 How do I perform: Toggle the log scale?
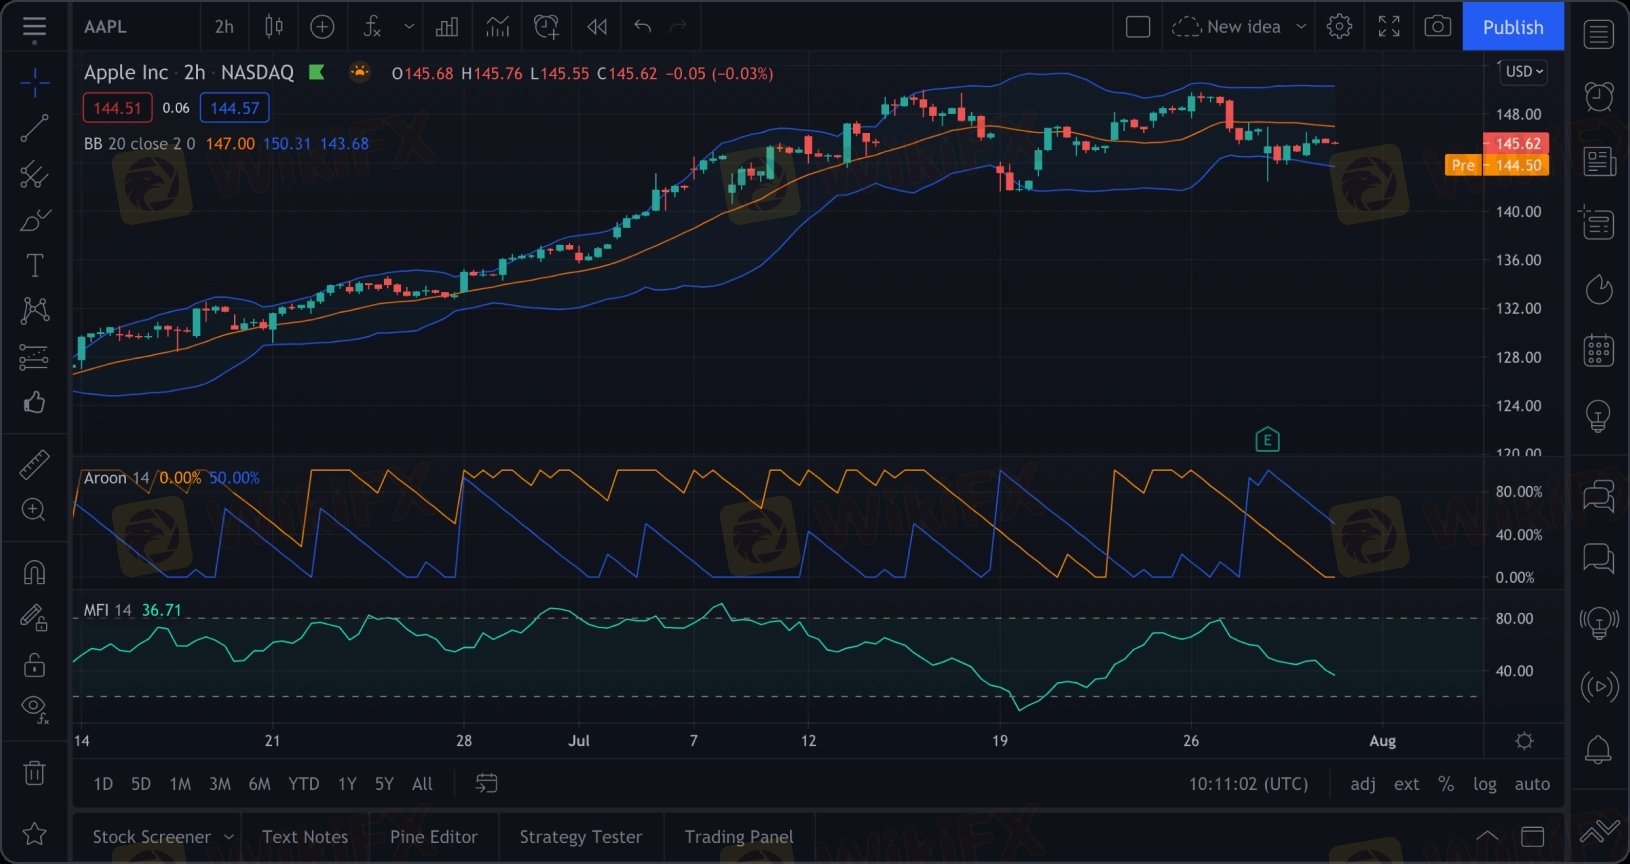1485,784
